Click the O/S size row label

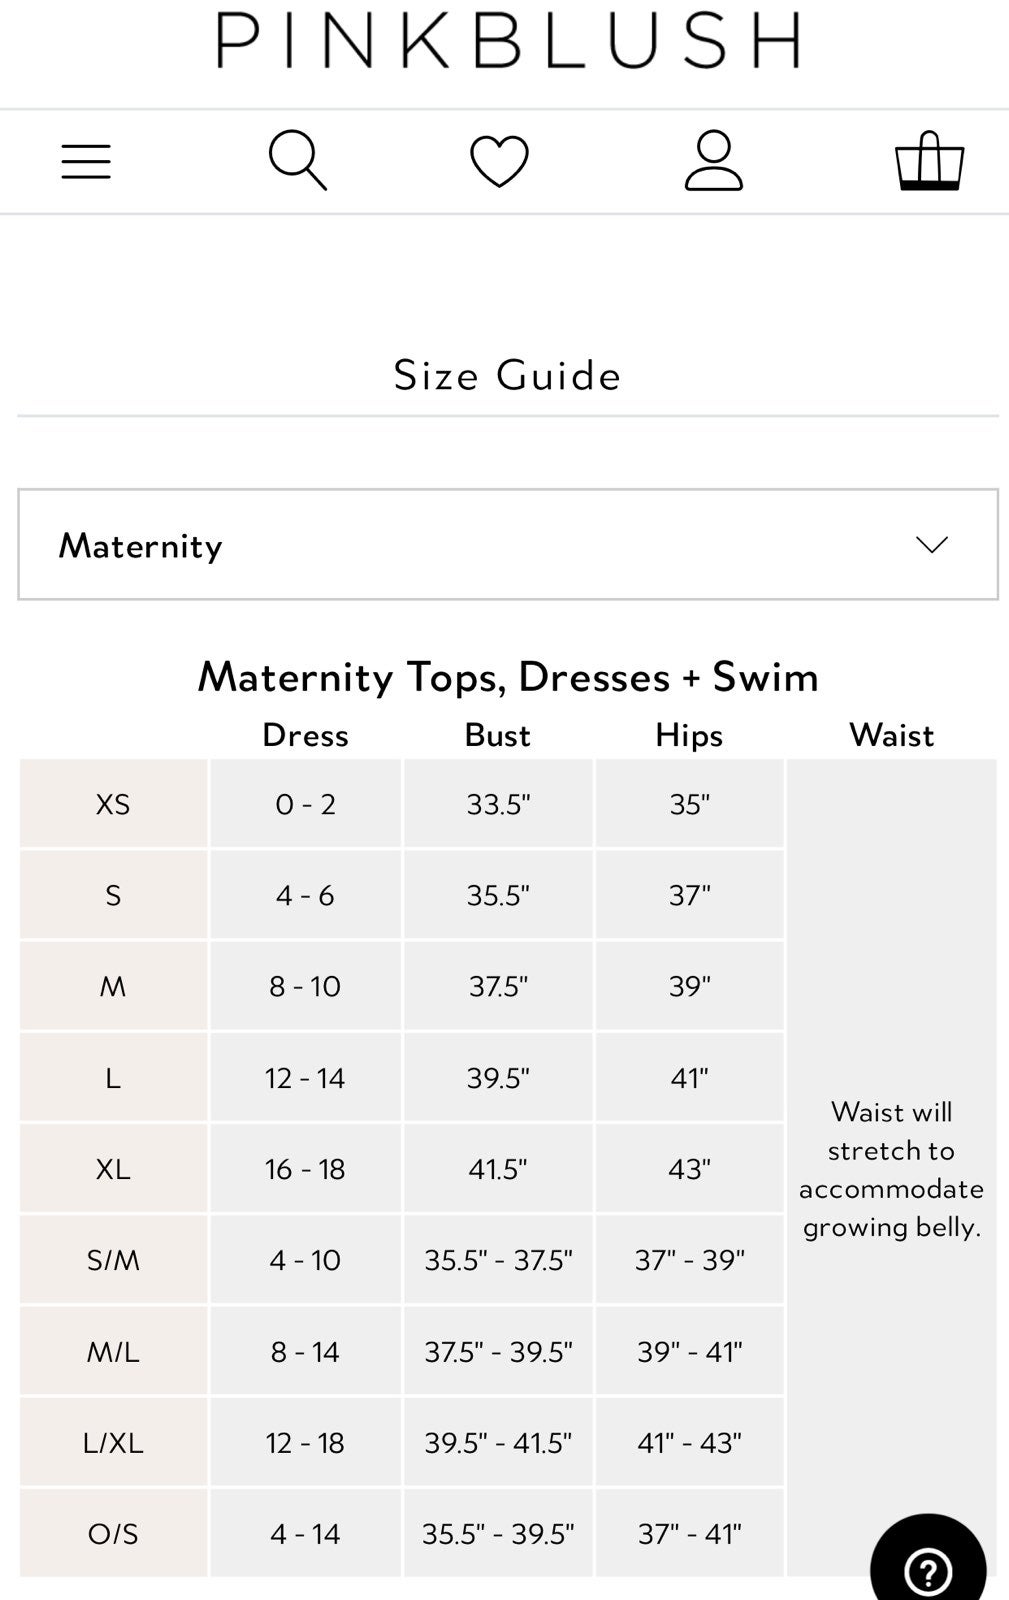(113, 1533)
